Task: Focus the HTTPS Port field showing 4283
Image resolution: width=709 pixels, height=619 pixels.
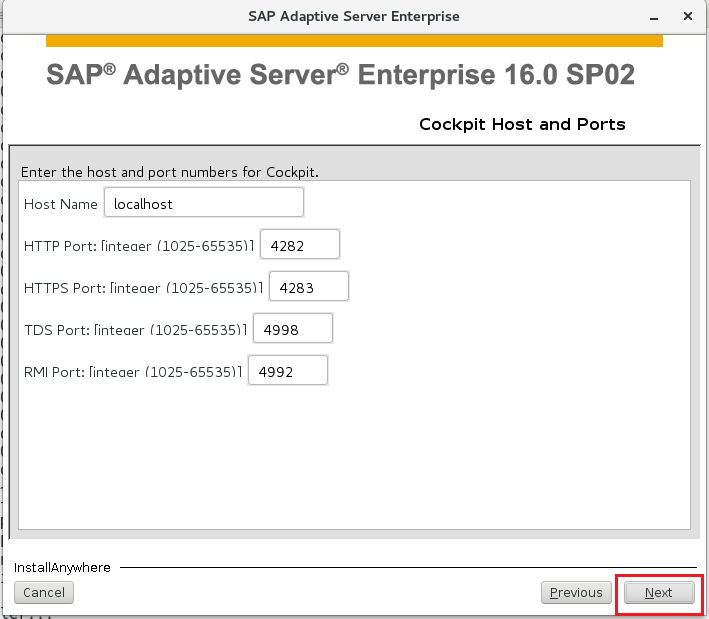Action: click(x=309, y=286)
